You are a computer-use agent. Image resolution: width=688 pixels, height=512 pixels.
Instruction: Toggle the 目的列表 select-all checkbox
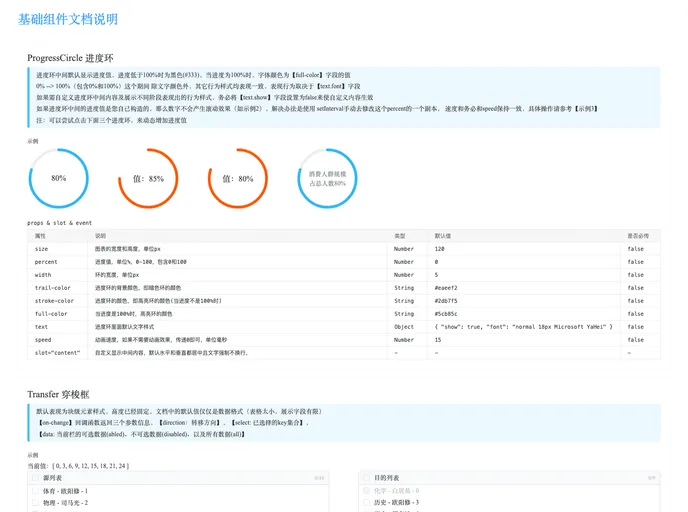pyautogui.click(x=366, y=479)
